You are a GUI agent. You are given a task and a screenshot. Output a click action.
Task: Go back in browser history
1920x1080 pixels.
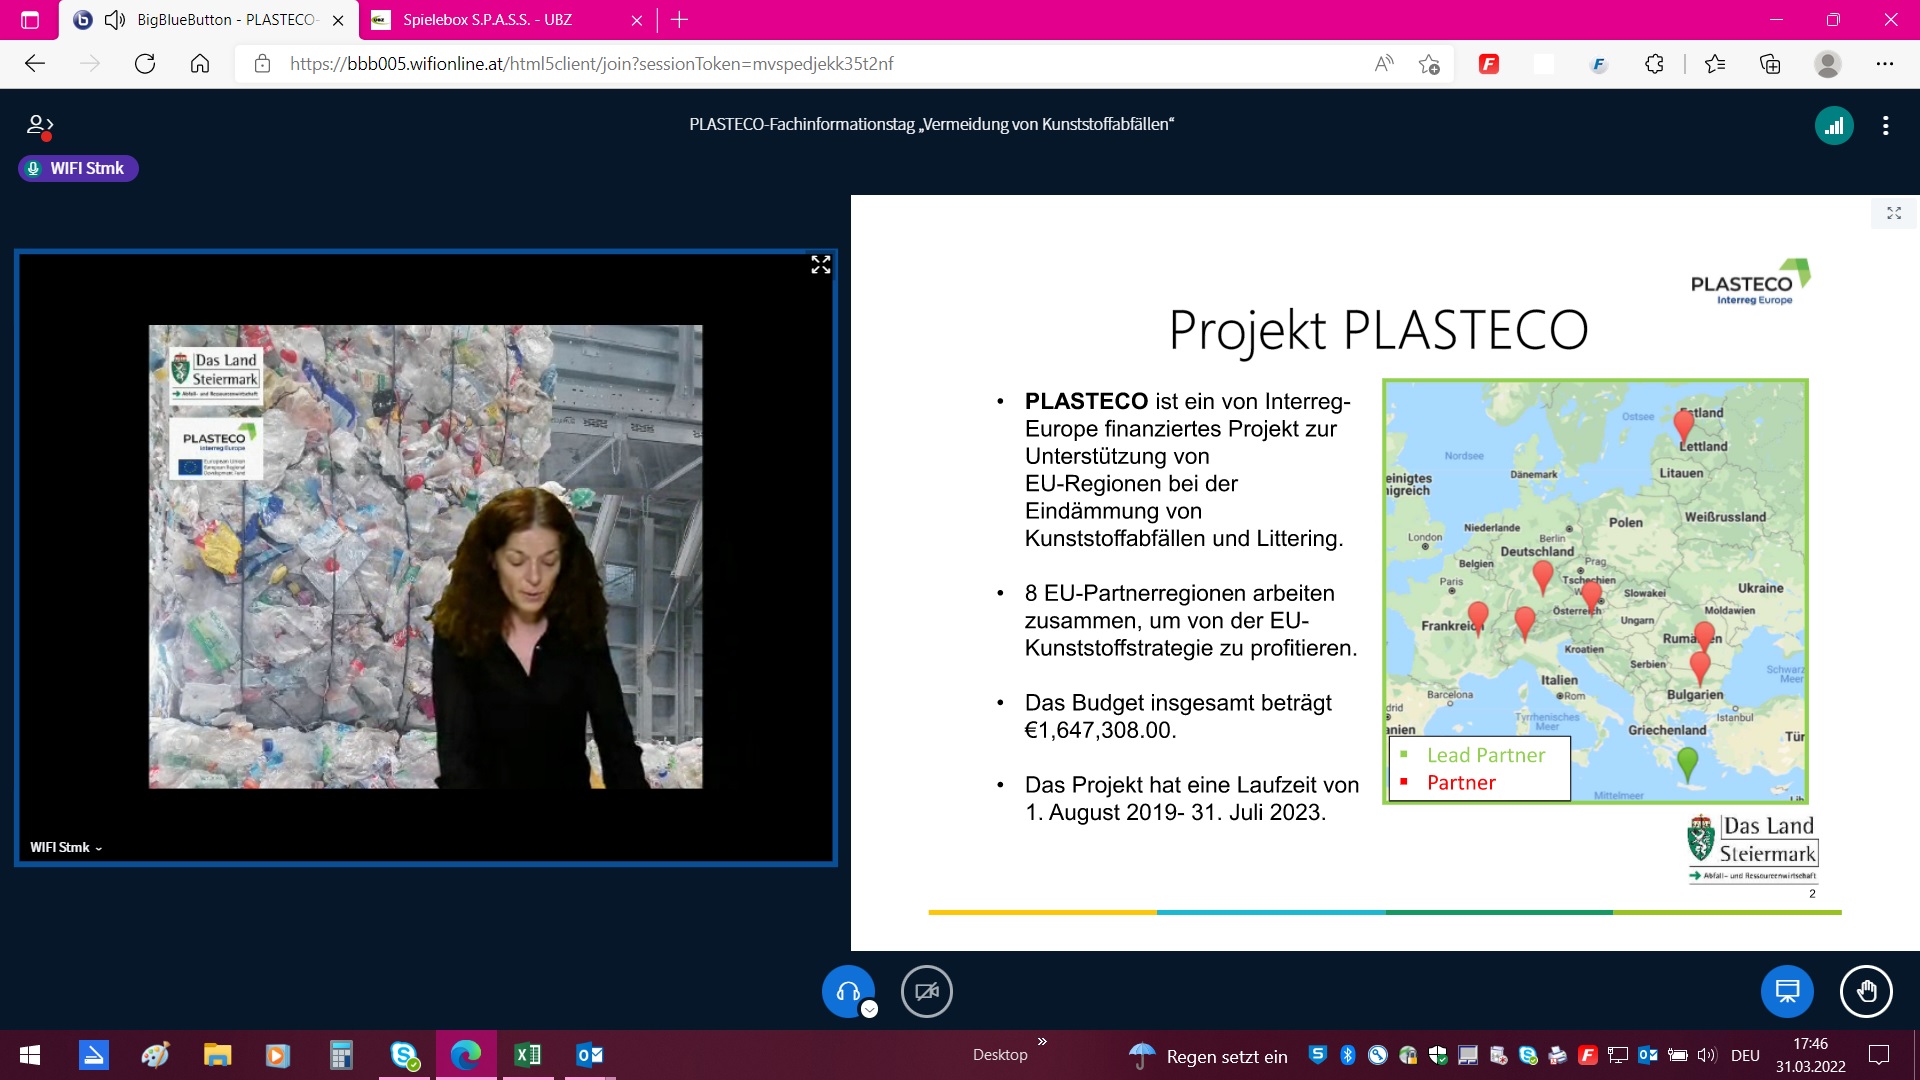point(35,64)
